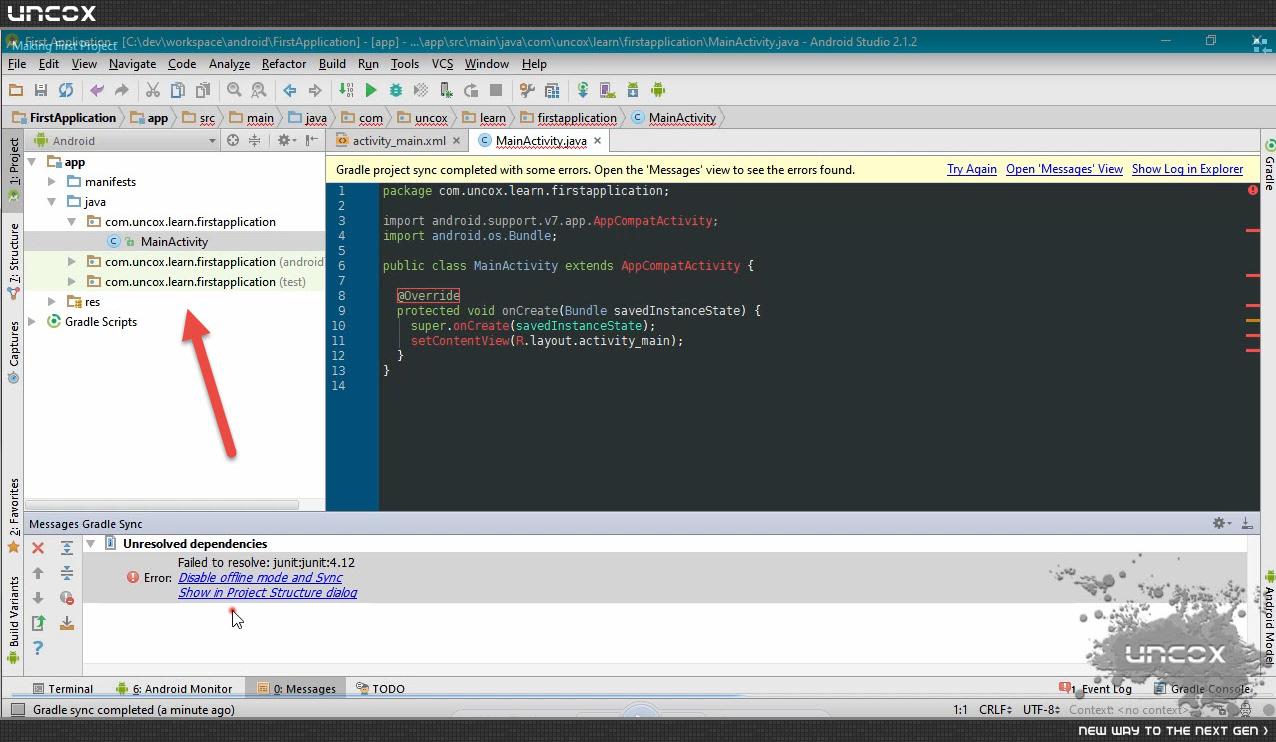Expand Gradle Scripts node
Screen dimensions: 1276x742
point(32,322)
